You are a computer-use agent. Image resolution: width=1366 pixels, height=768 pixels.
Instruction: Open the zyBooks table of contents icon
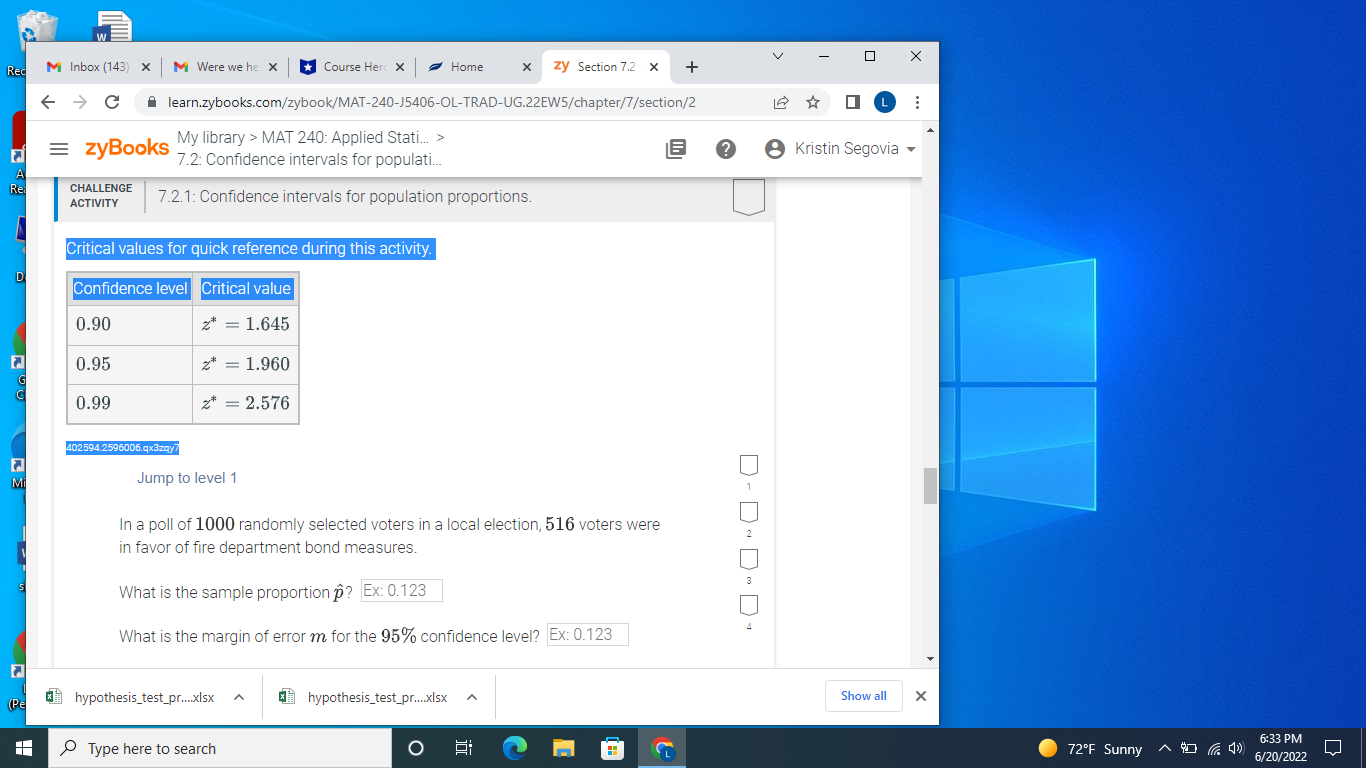click(x=677, y=148)
